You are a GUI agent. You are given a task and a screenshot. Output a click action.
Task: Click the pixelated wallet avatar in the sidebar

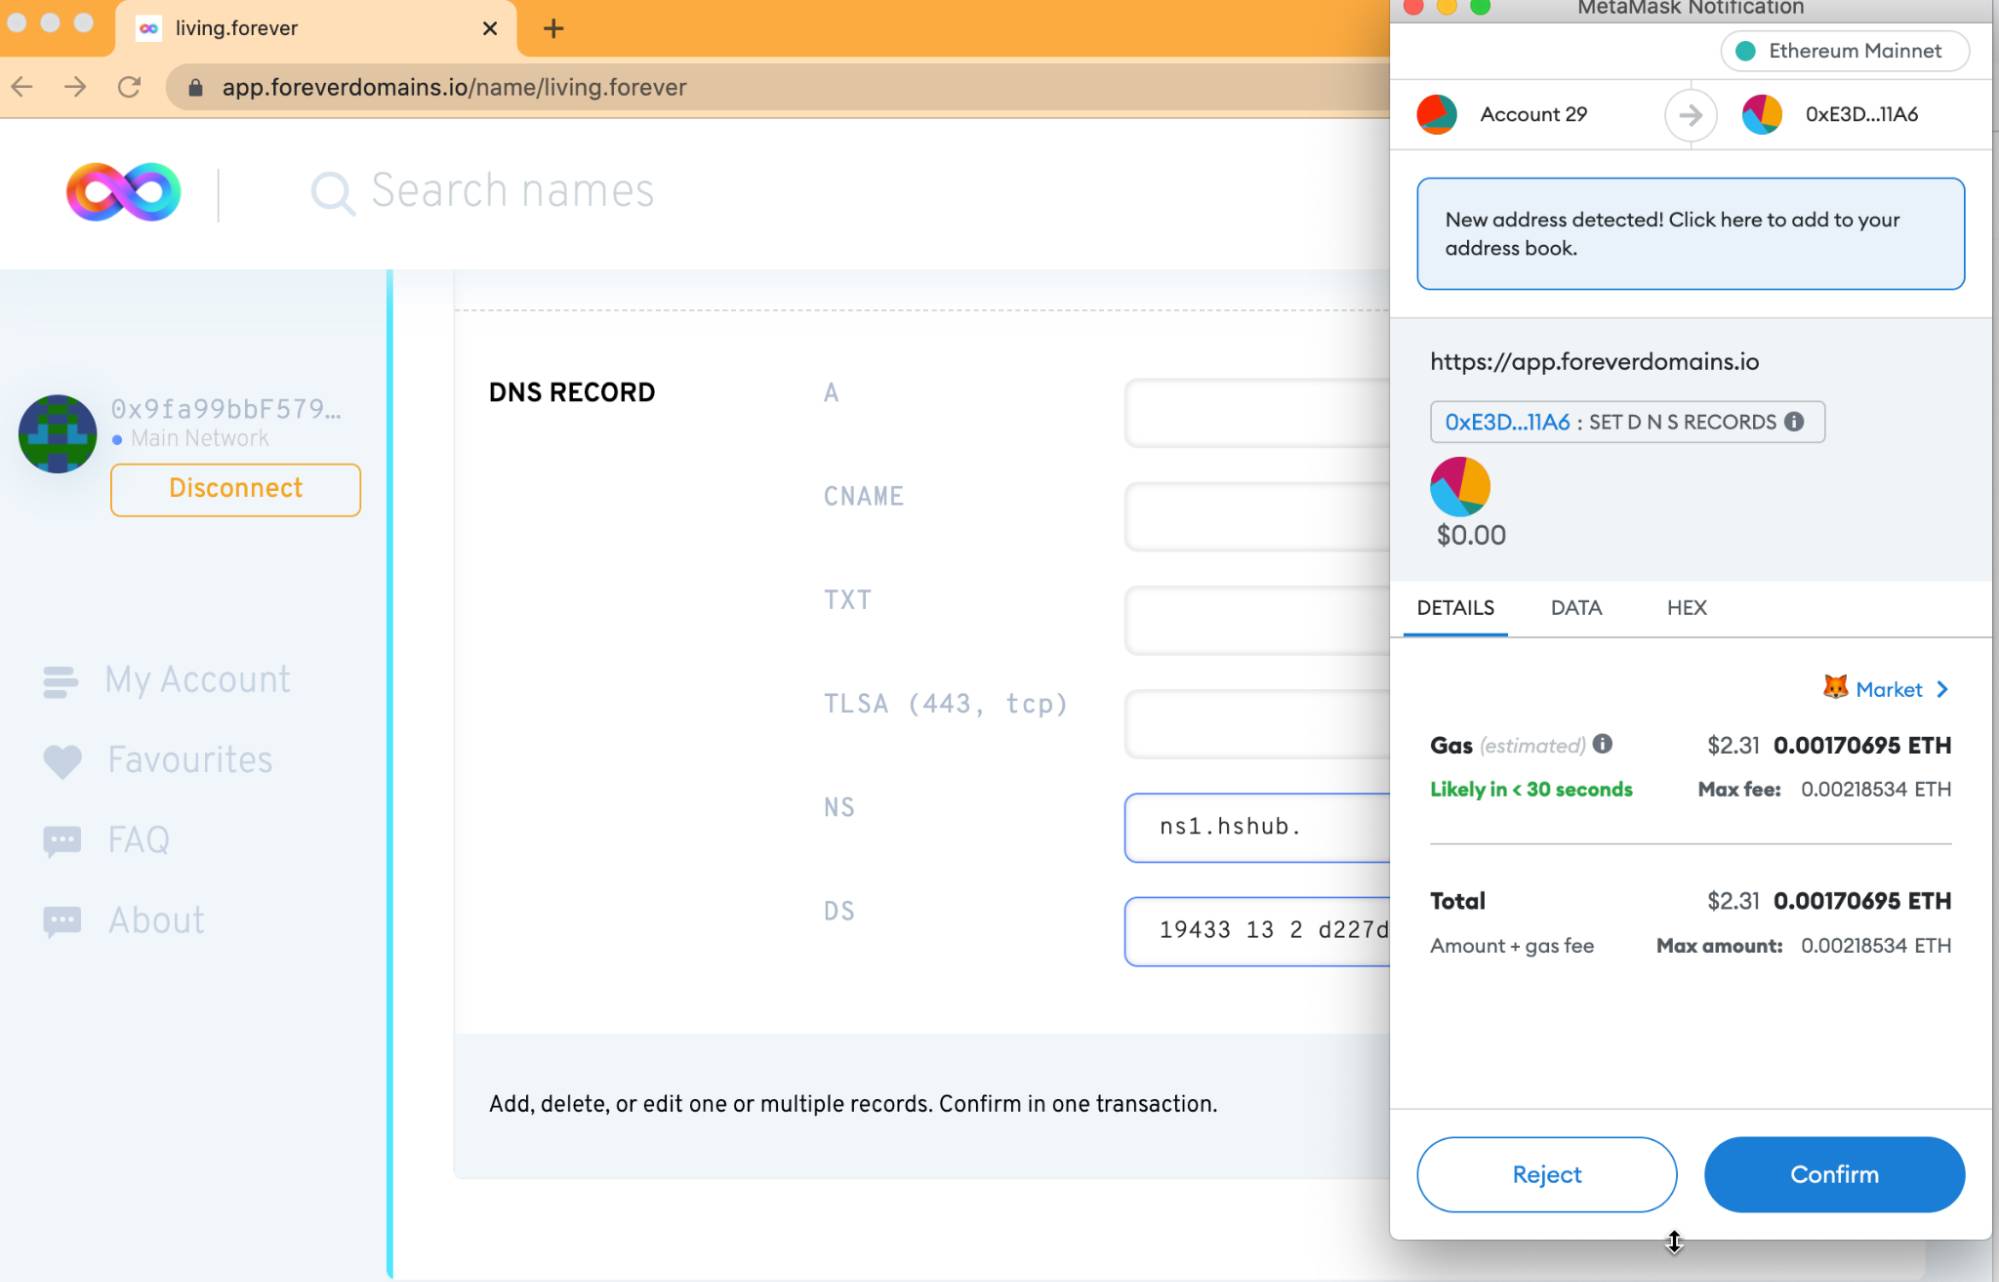click(58, 433)
